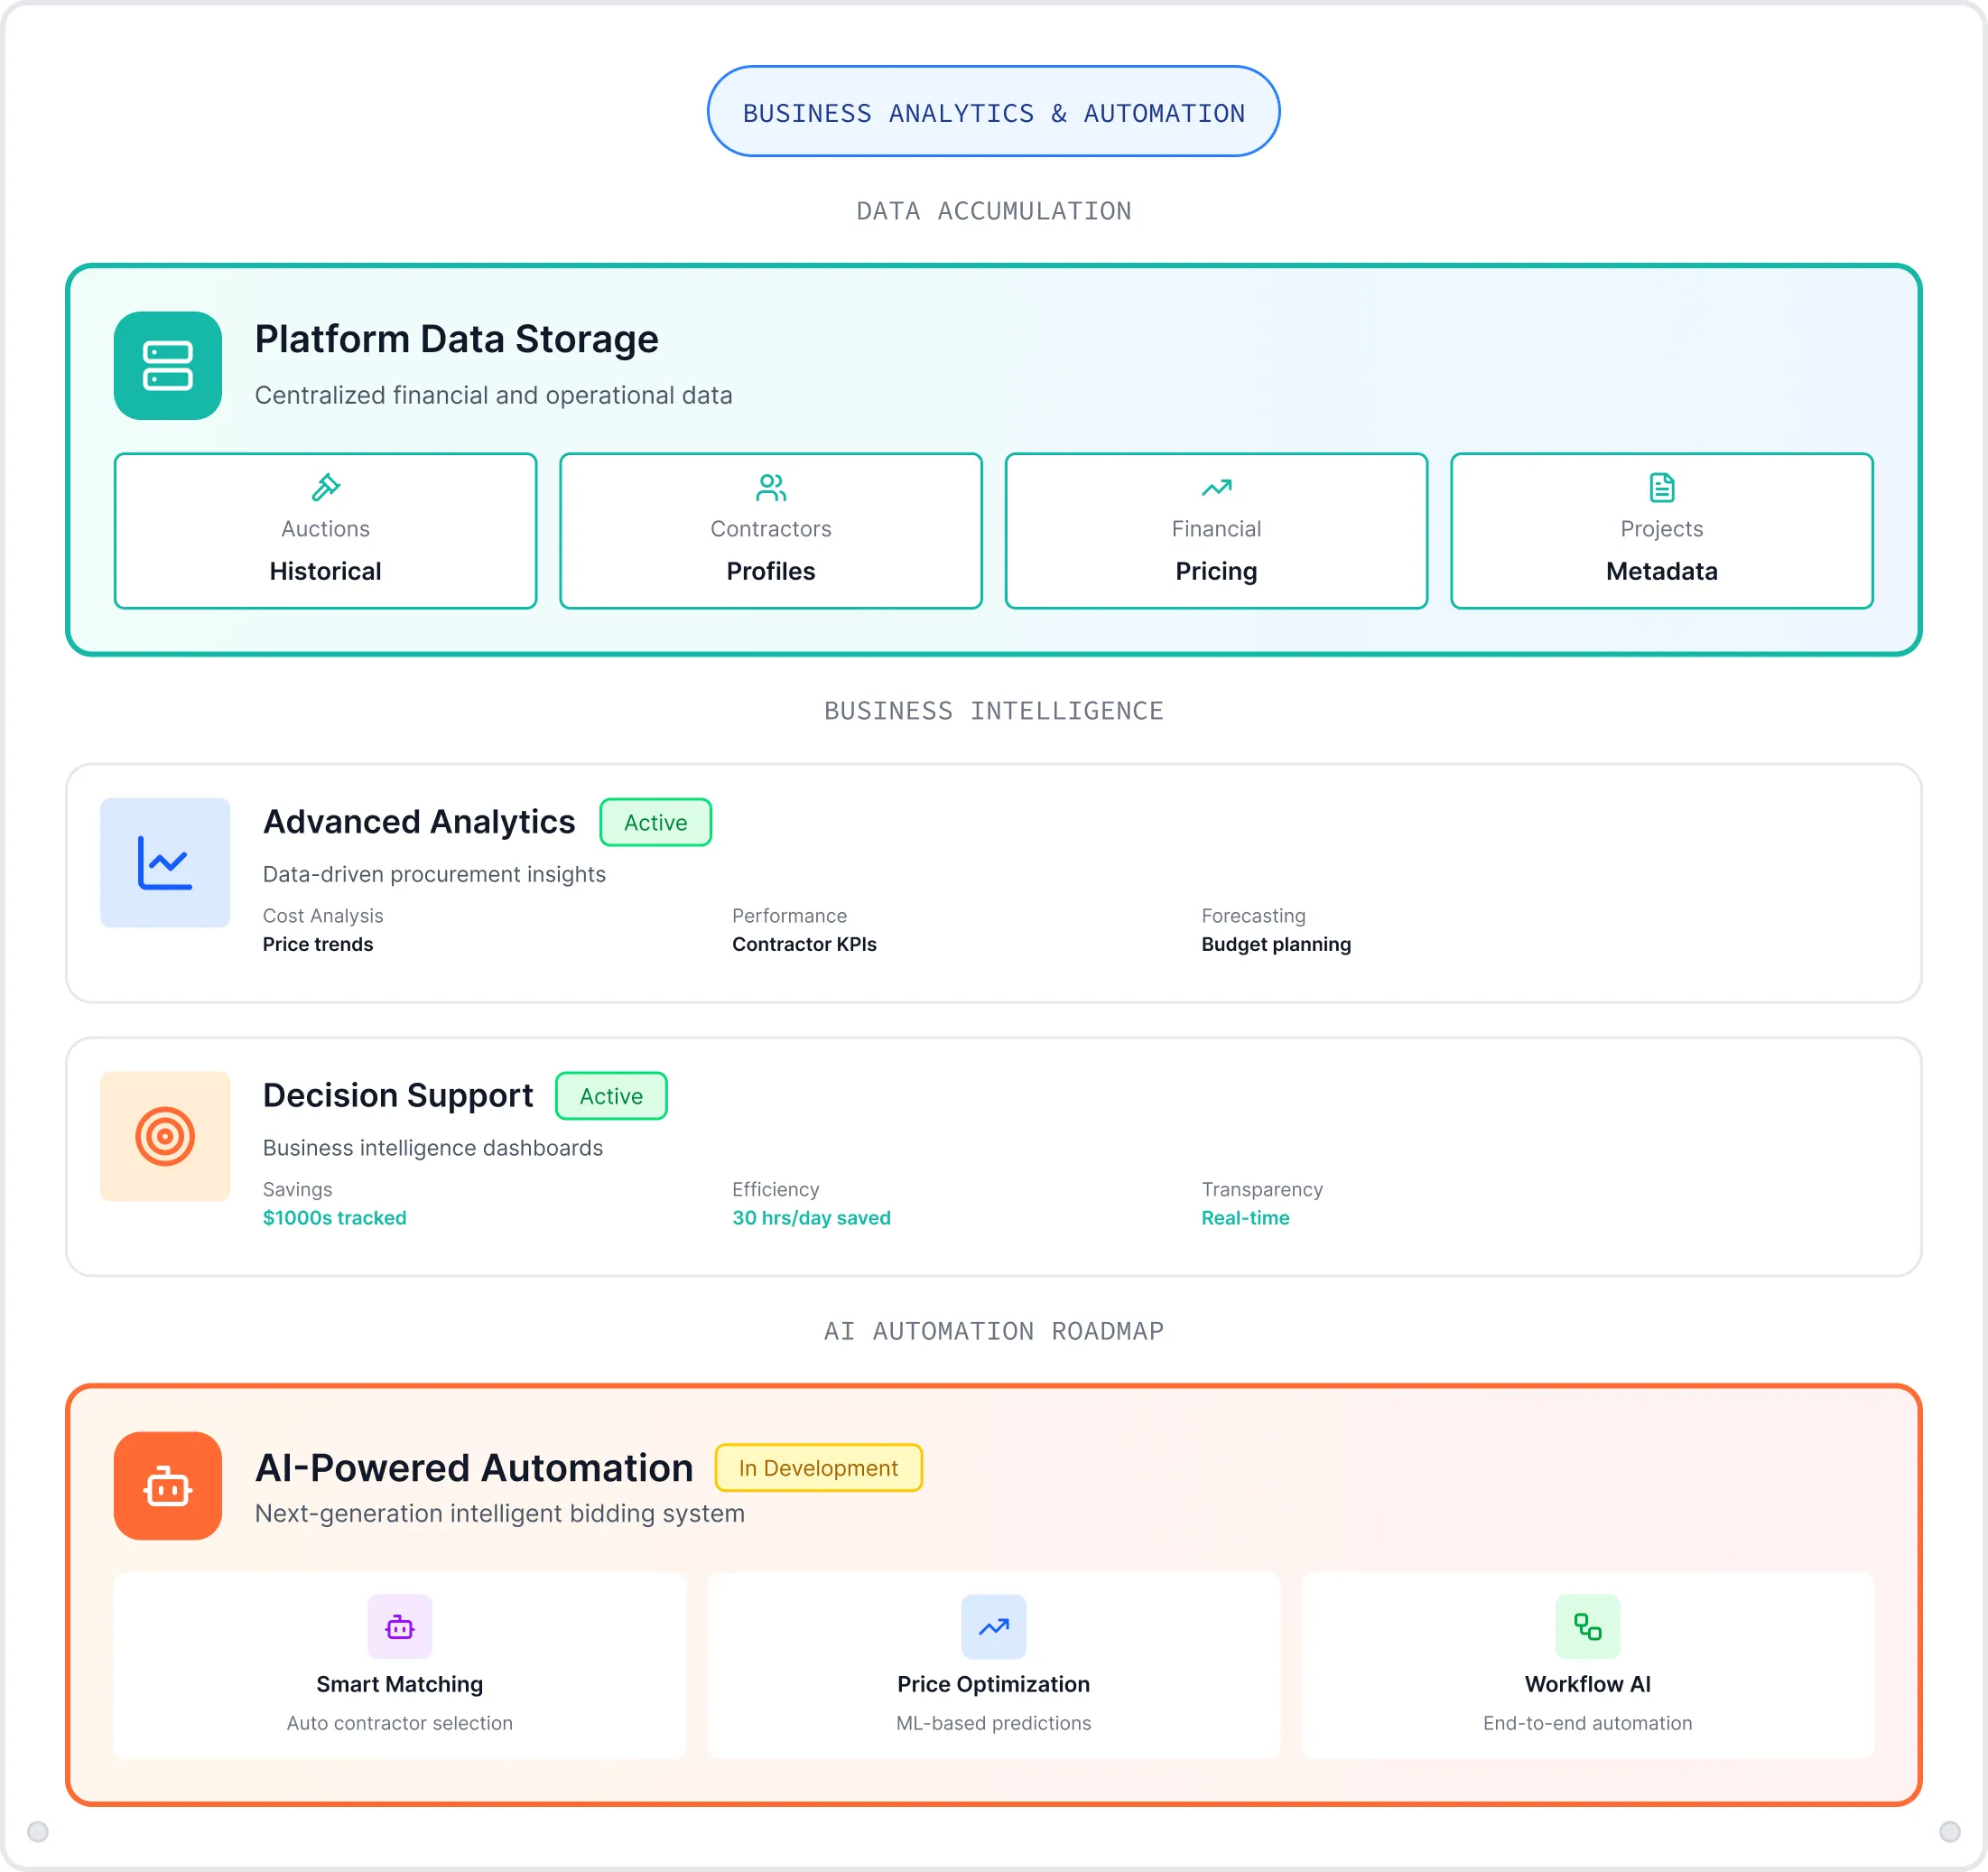Select the Financial pricing trend icon

(x=1214, y=489)
